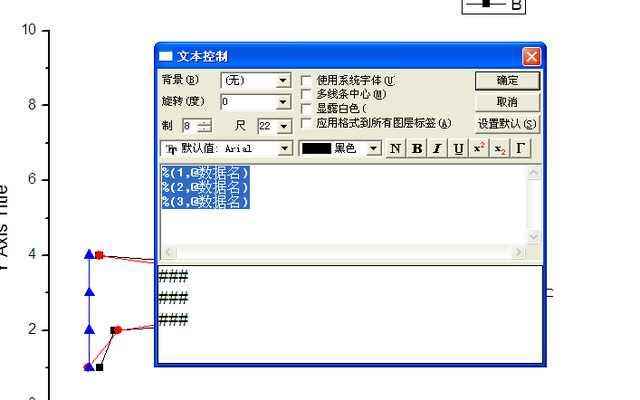The width and height of the screenshot is (640, 400).
Task: Apply superscript x² formatting
Action: click(479, 149)
